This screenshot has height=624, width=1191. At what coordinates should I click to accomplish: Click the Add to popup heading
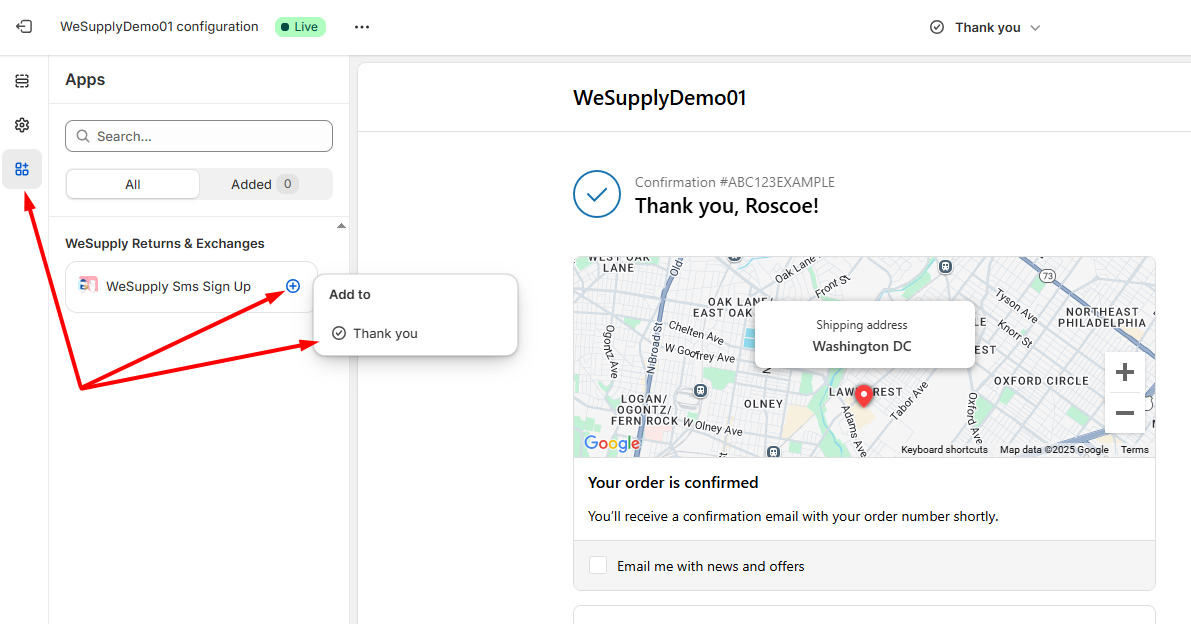coord(349,295)
